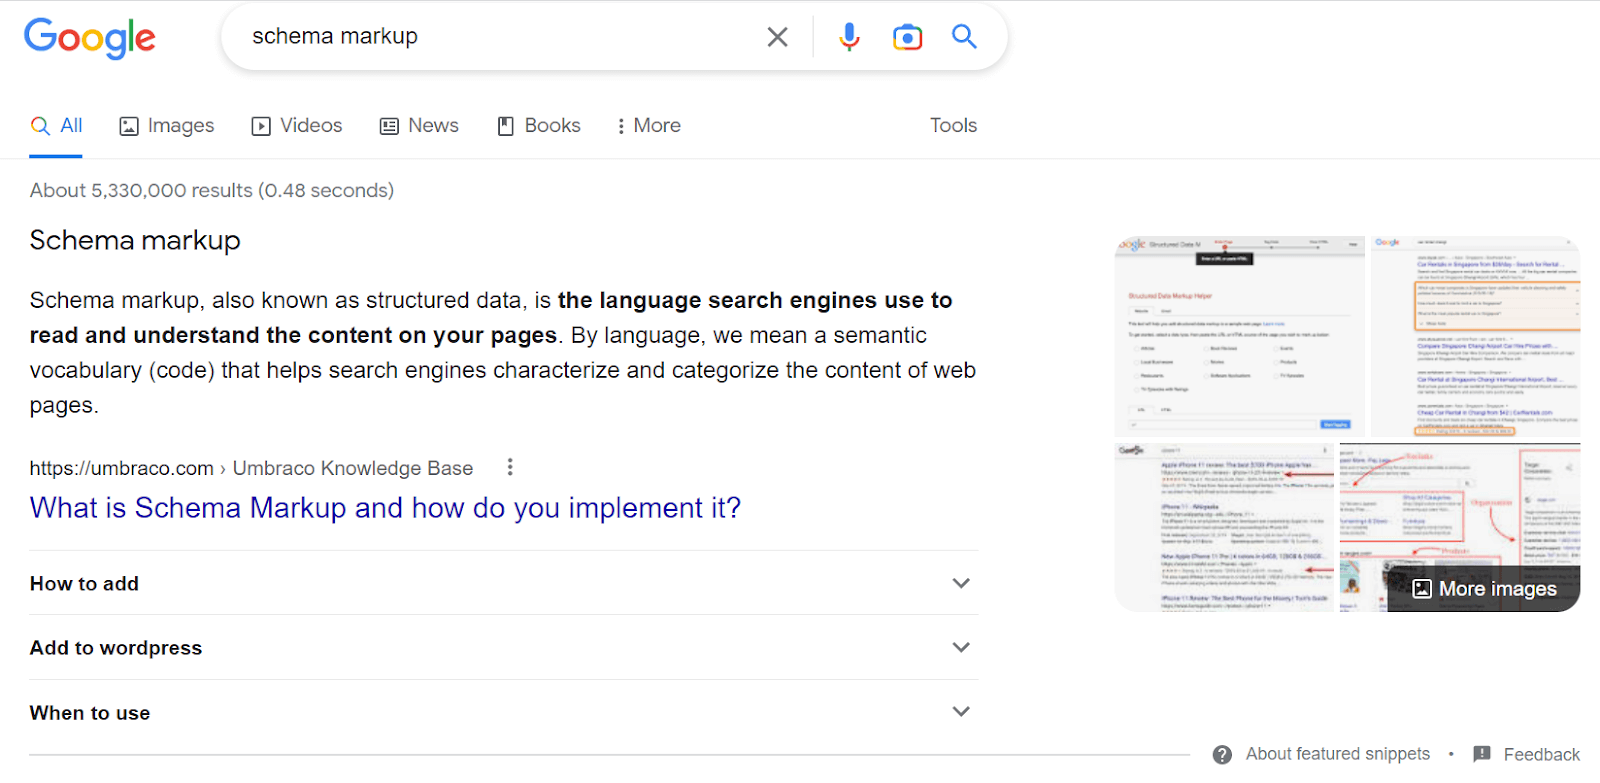
Task: Click the https://umbraco.com URL breadcrumb
Action: pos(121,468)
